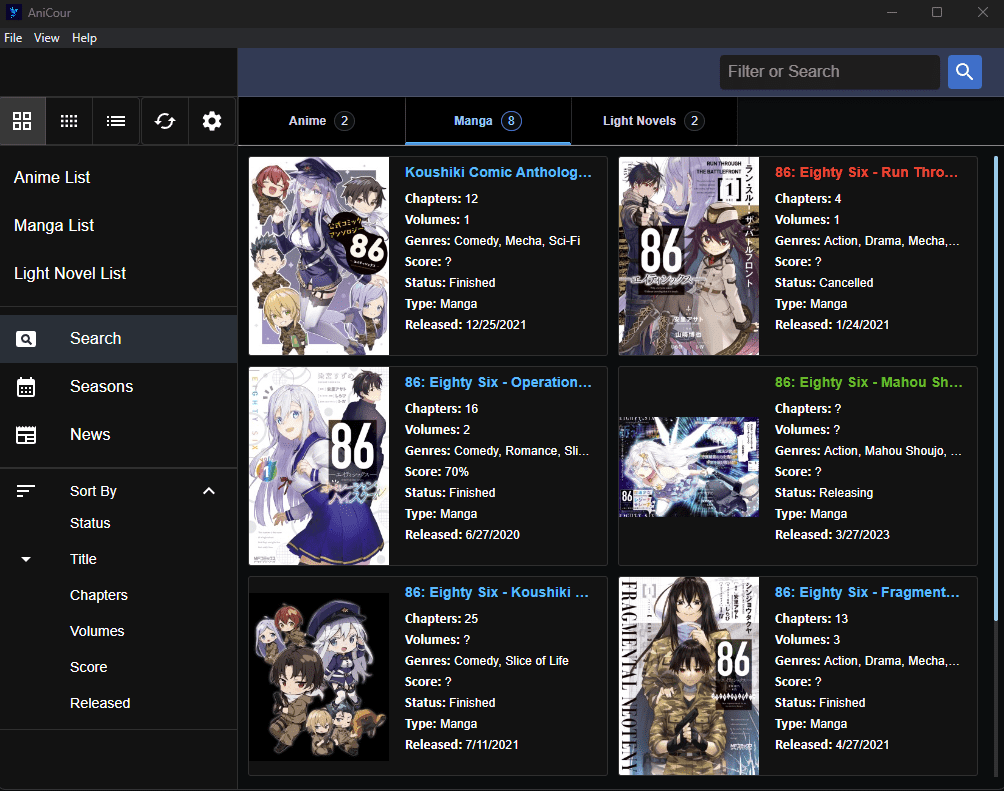The height and width of the screenshot is (791, 1004).
Task: Open settings gear icon
Action: [212, 121]
